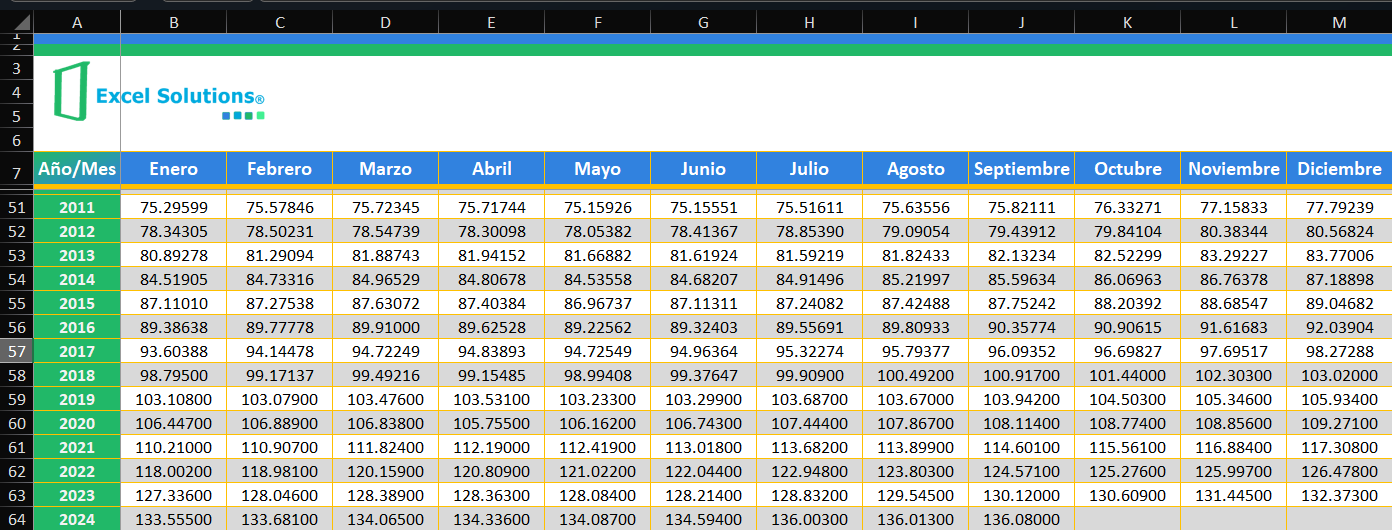
Task: Select row 64 header
Action: pos(16,519)
